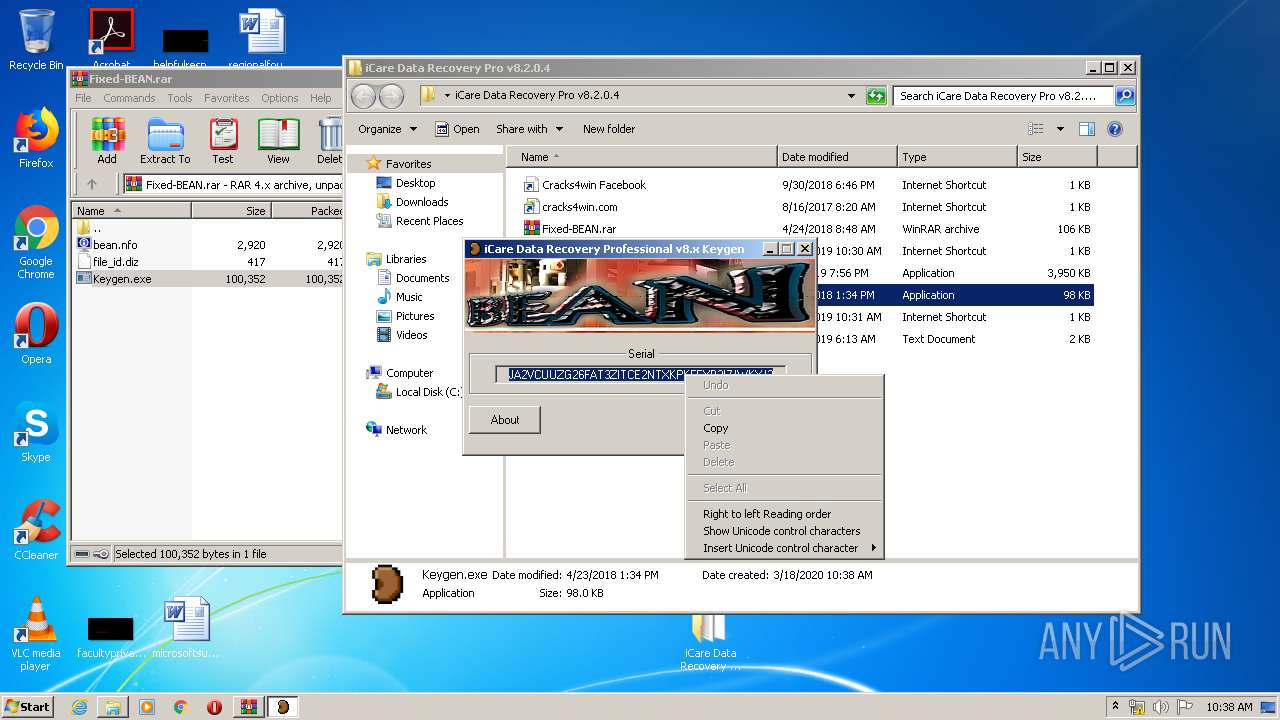The image size is (1280, 720).
Task: Launch Google Chrome from the desktop
Action: [36, 243]
